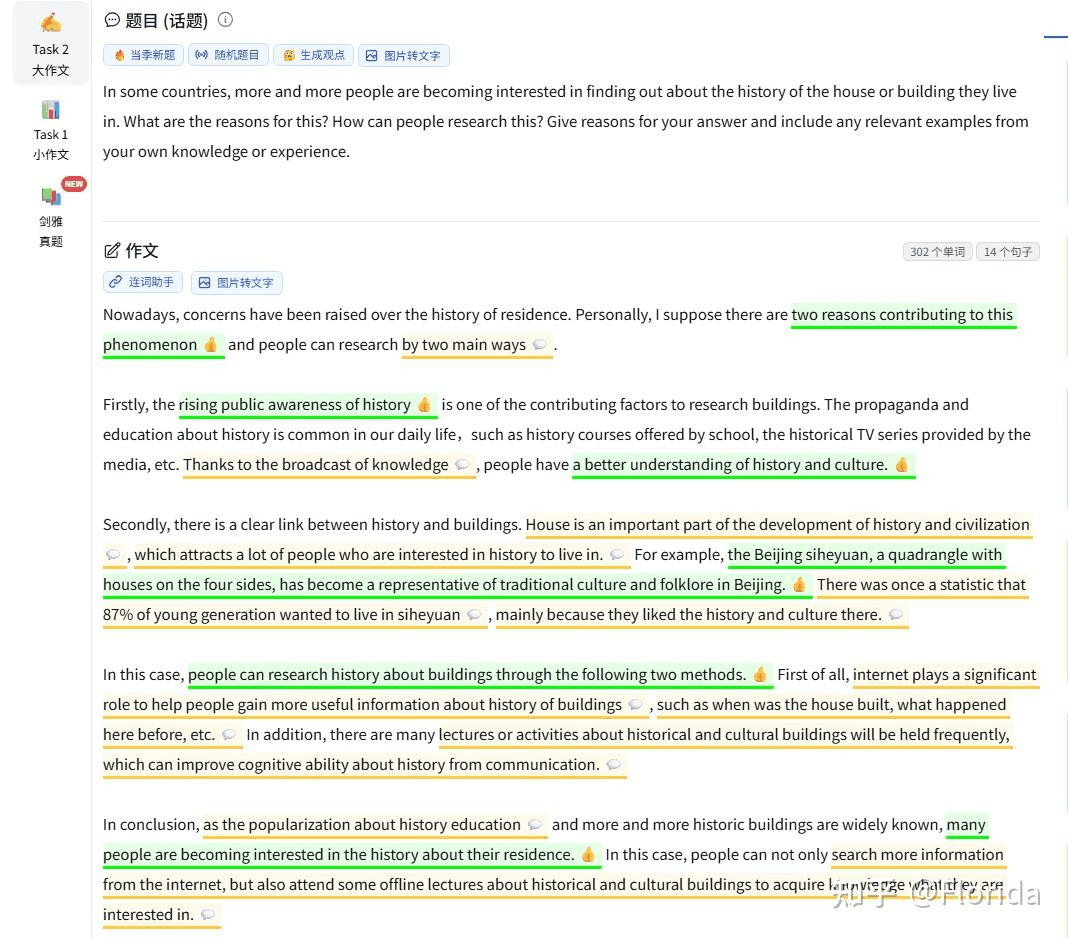Click 图片转文字 button under 题目
This screenshot has width=1068, height=938.
403,55
